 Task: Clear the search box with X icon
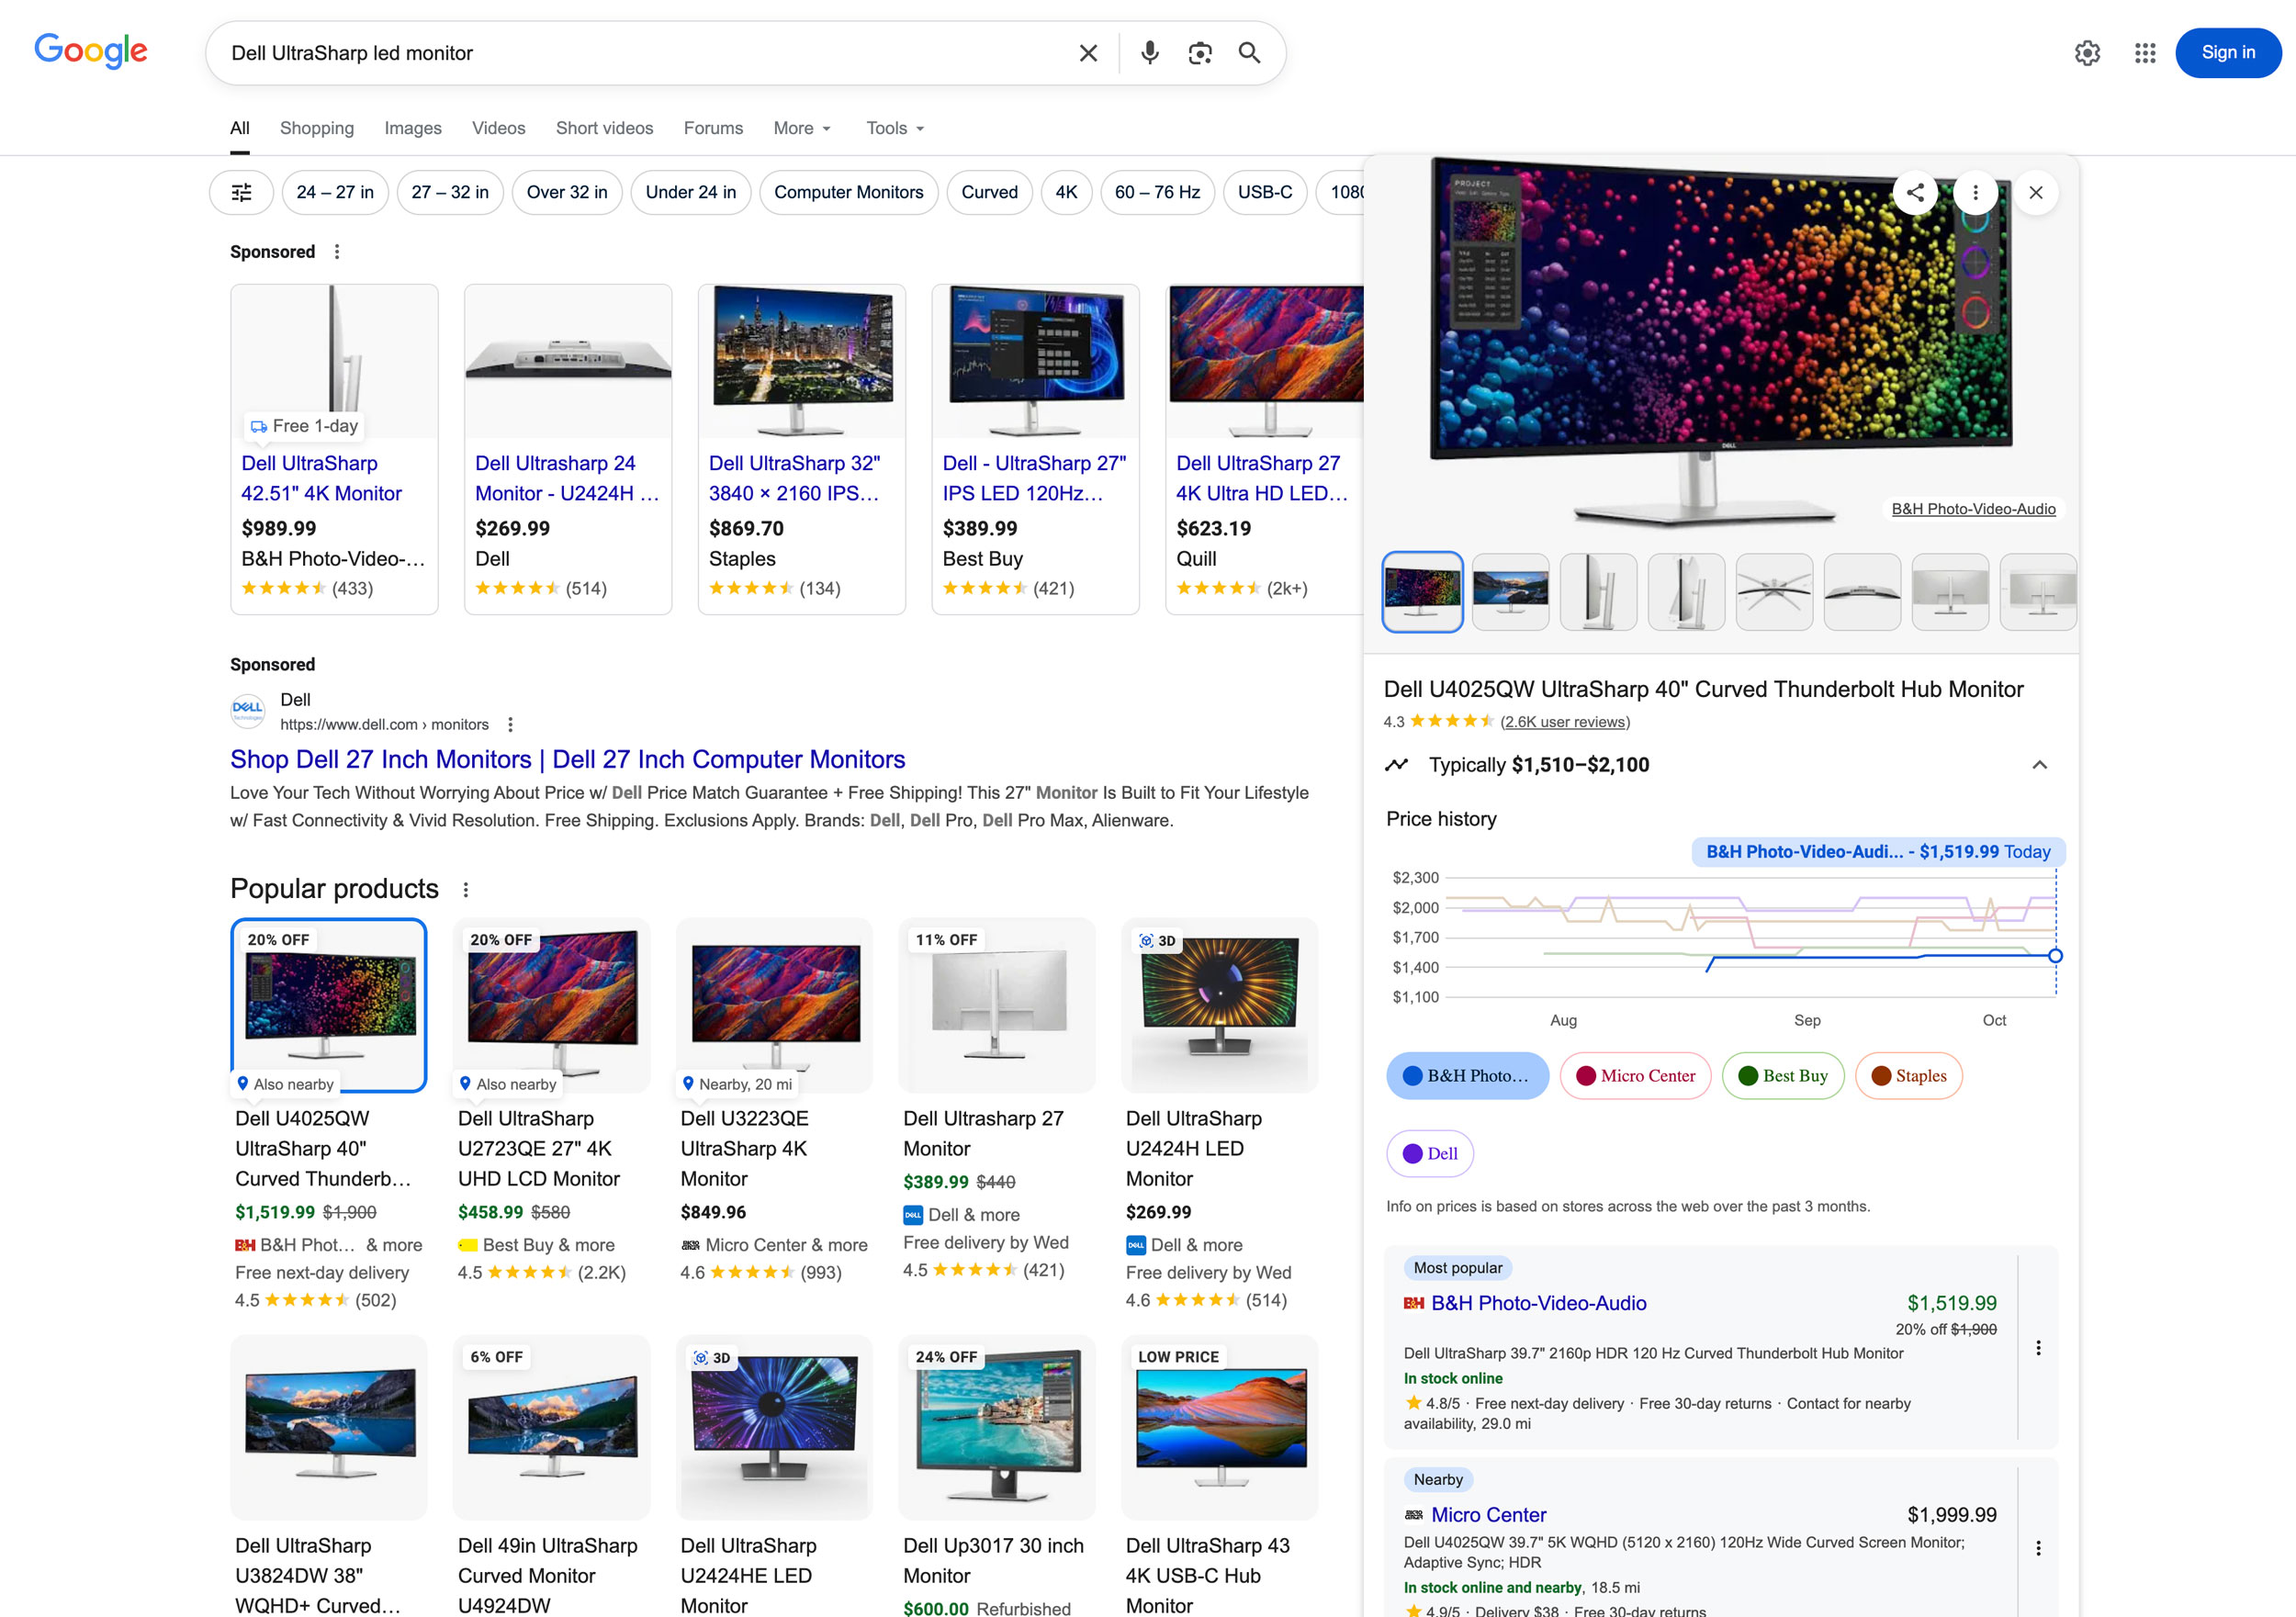coord(1088,53)
